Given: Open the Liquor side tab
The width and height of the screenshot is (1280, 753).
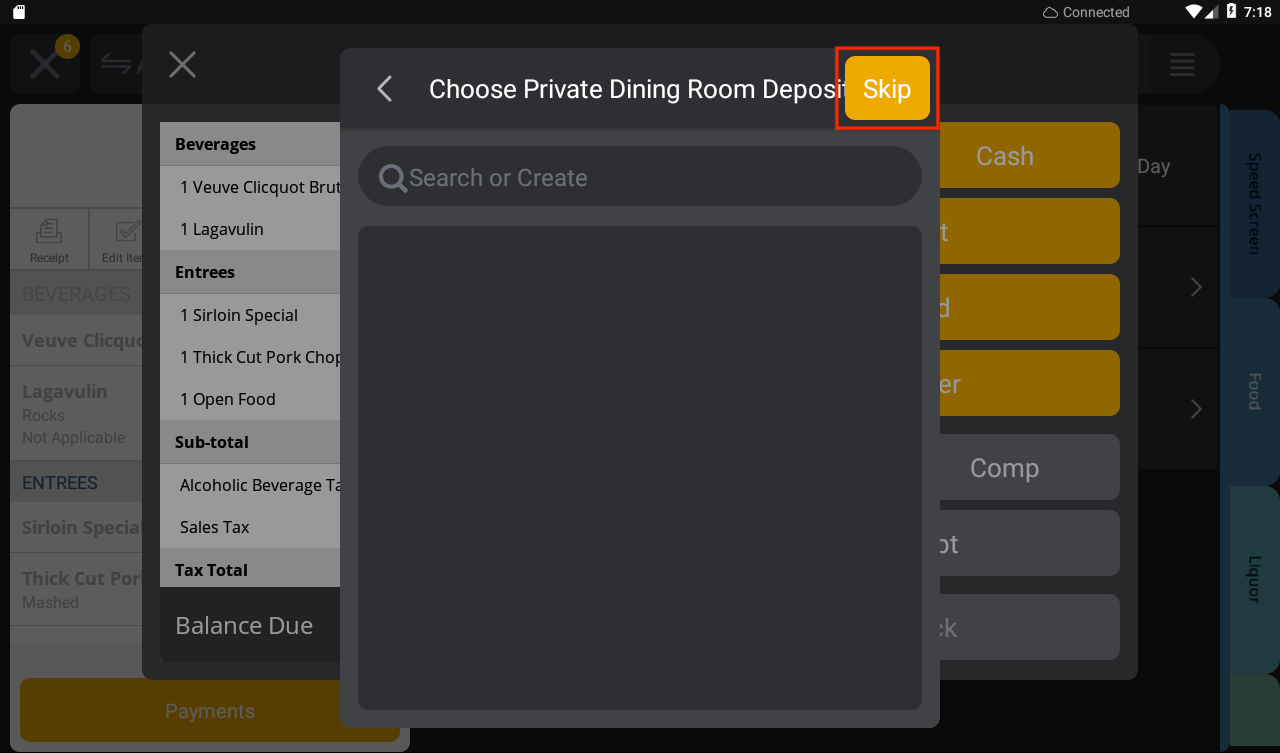Looking at the screenshot, I should [x=1254, y=579].
